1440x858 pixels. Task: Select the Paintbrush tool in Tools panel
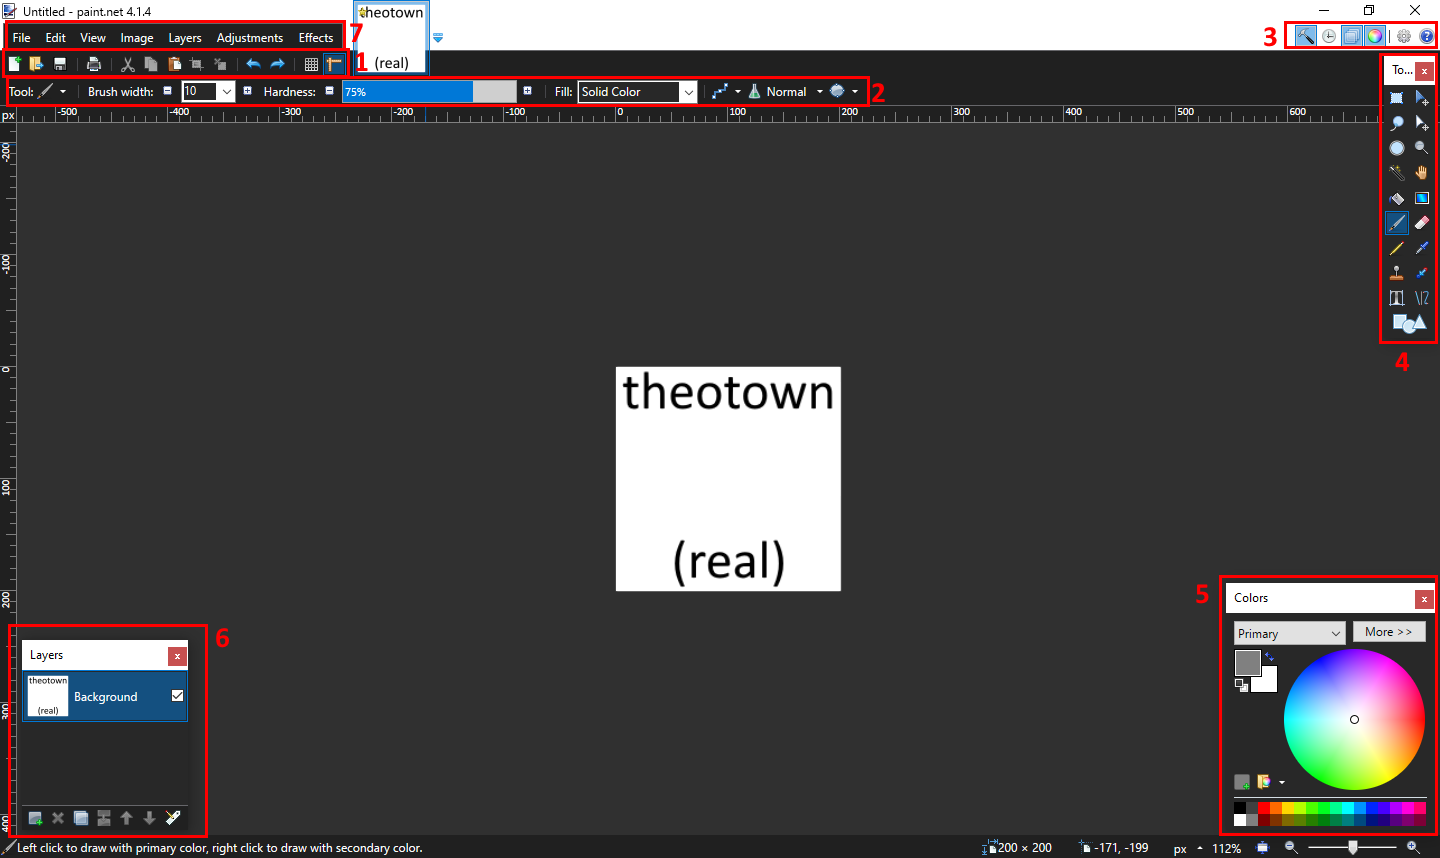coord(1397,223)
